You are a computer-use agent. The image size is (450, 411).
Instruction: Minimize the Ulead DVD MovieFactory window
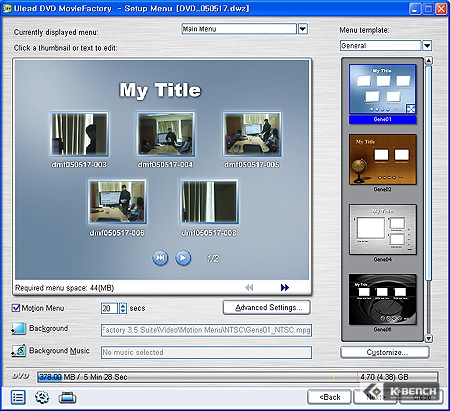[x=415, y=9]
